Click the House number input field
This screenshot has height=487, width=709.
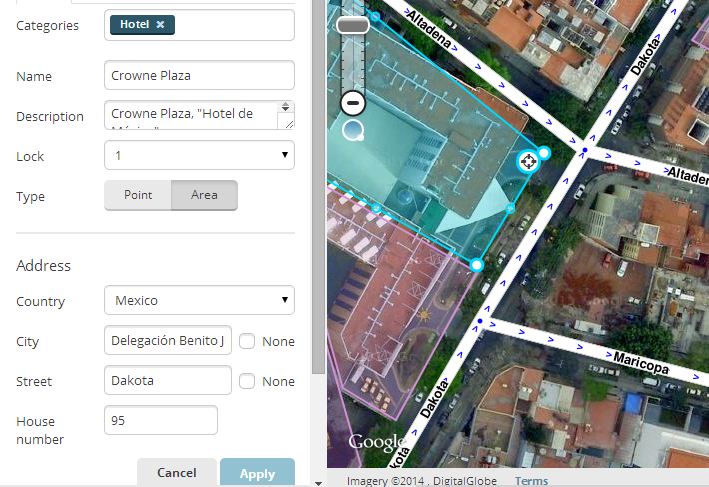tap(161, 421)
